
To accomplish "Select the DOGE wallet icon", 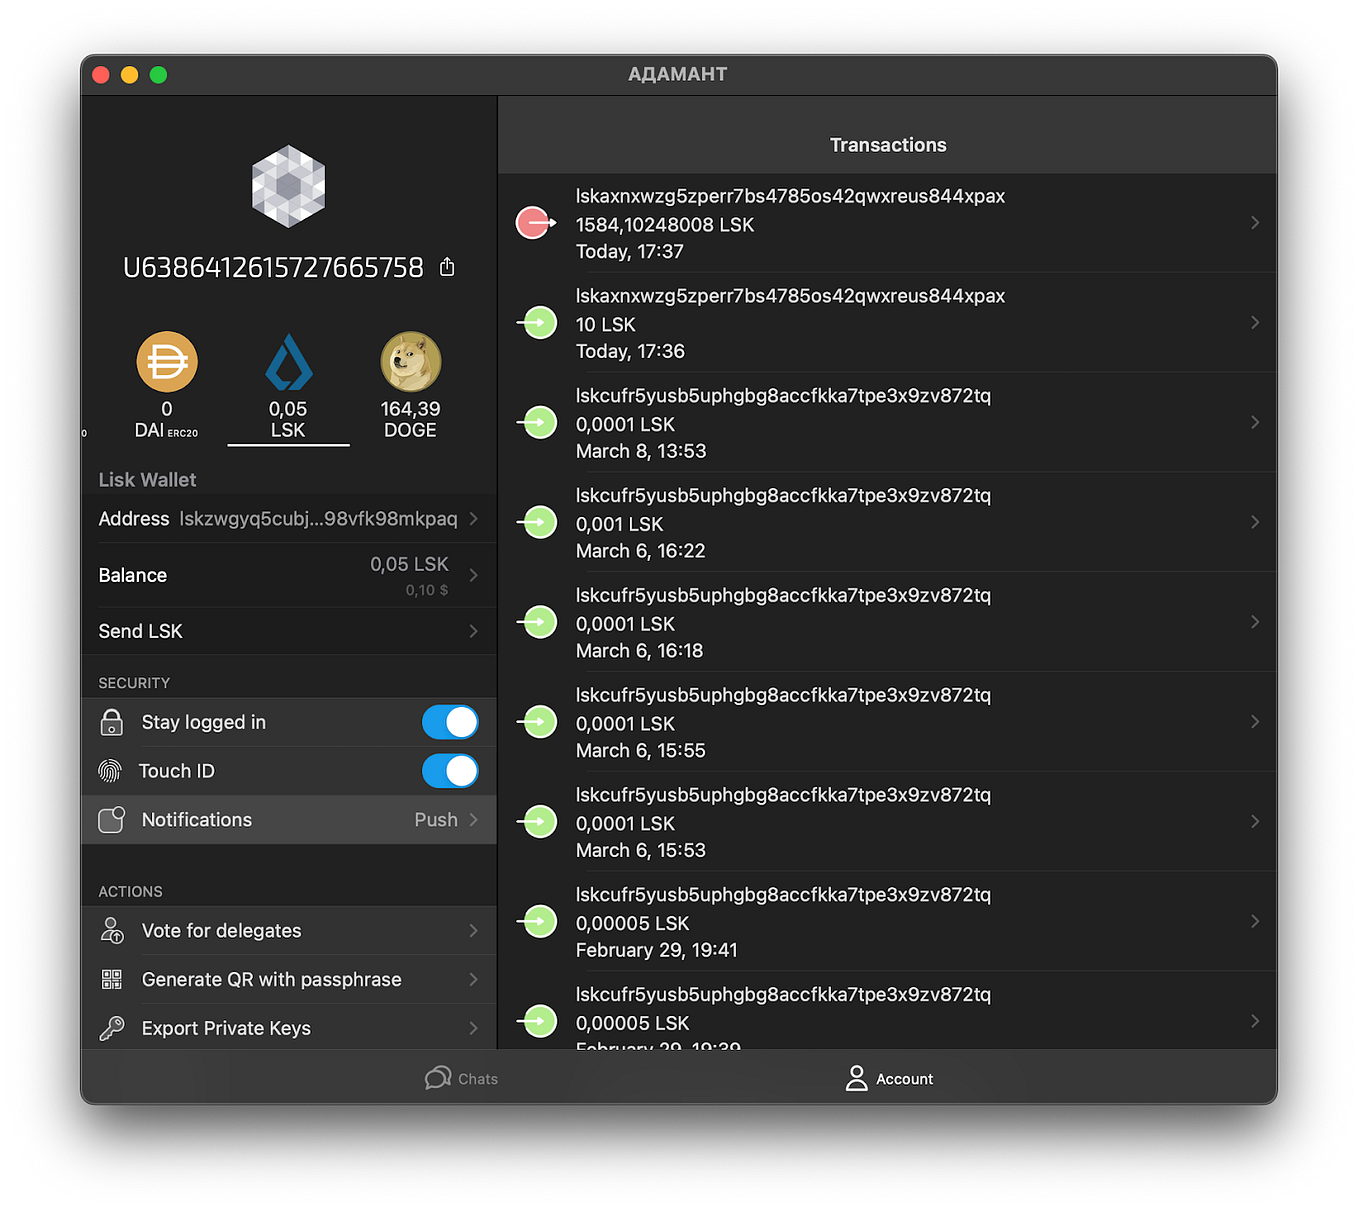I will [410, 362].
